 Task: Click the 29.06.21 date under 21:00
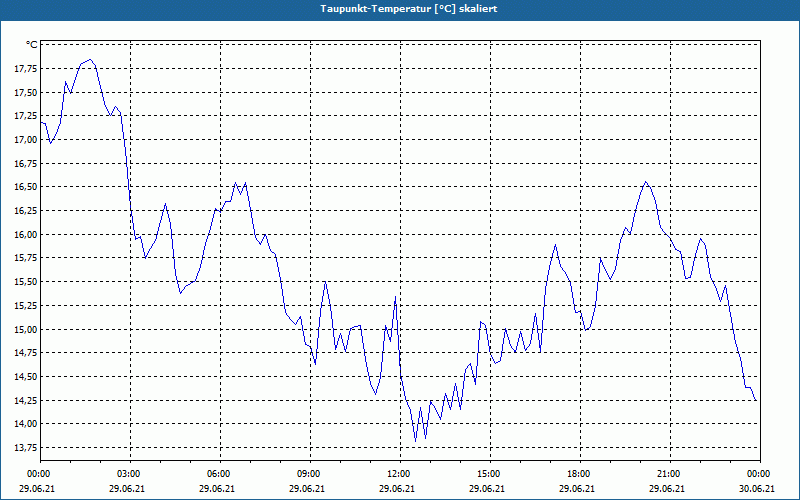[667, 489]
